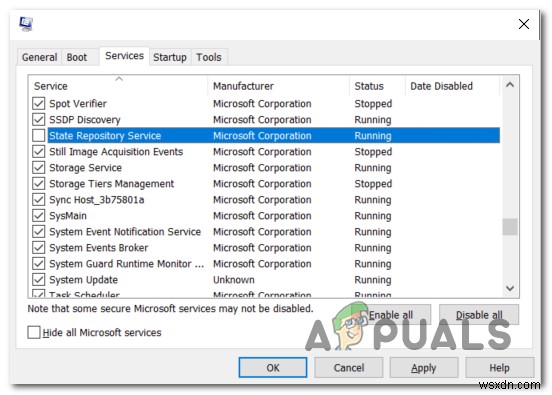552x395 pixels.
Task: Toggle the Storage Service checkbox
Action: click(x=38, y=168)
